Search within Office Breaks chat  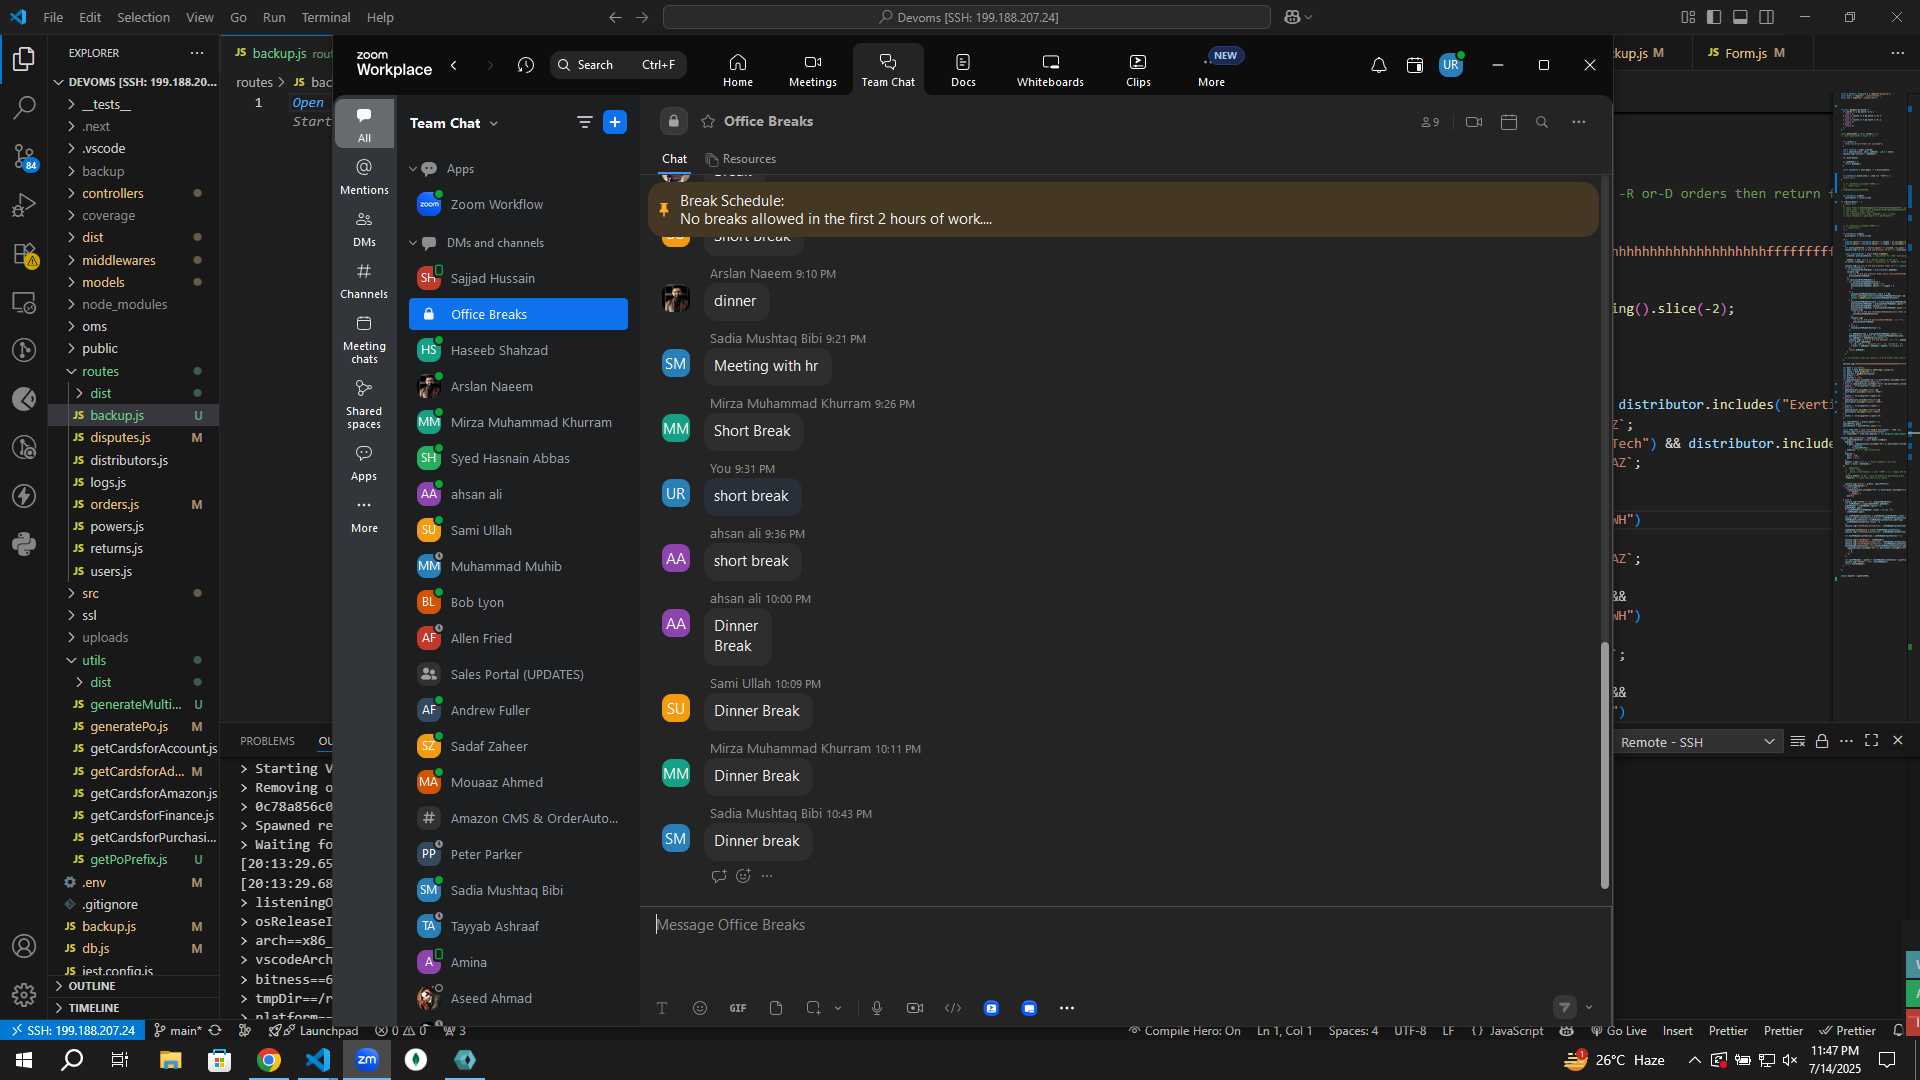pyautogui.click(x=1542, y=122)
